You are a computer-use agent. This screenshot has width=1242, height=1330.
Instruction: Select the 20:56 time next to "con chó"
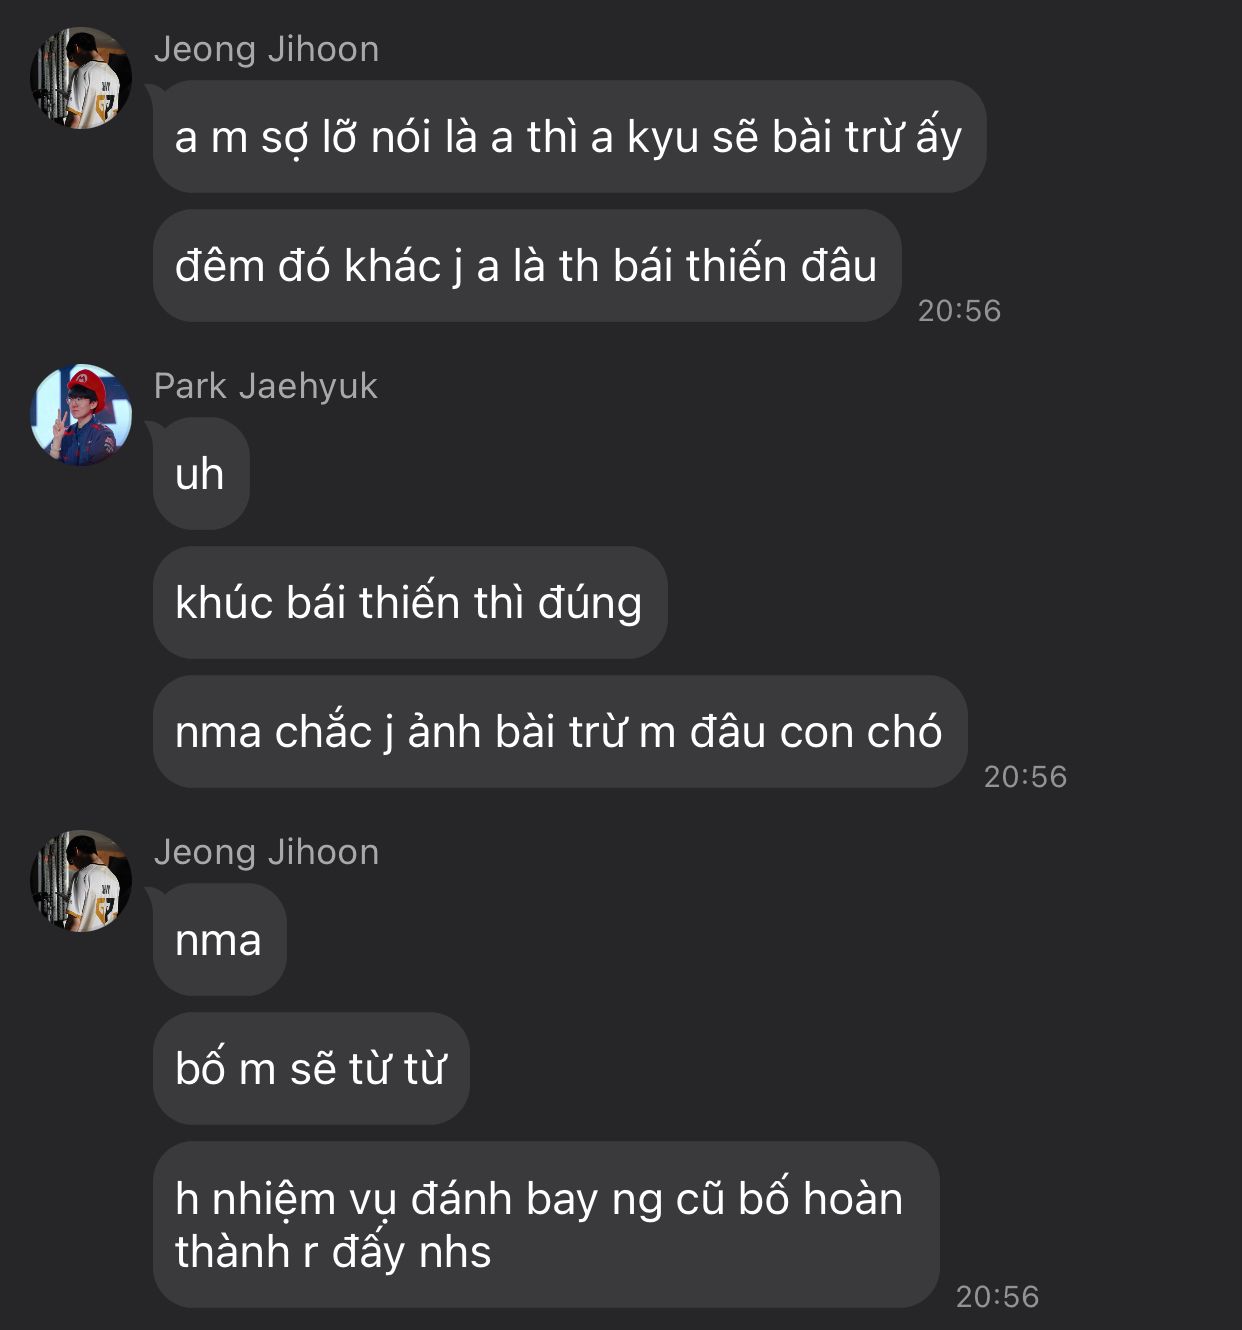click(1025, 777)
